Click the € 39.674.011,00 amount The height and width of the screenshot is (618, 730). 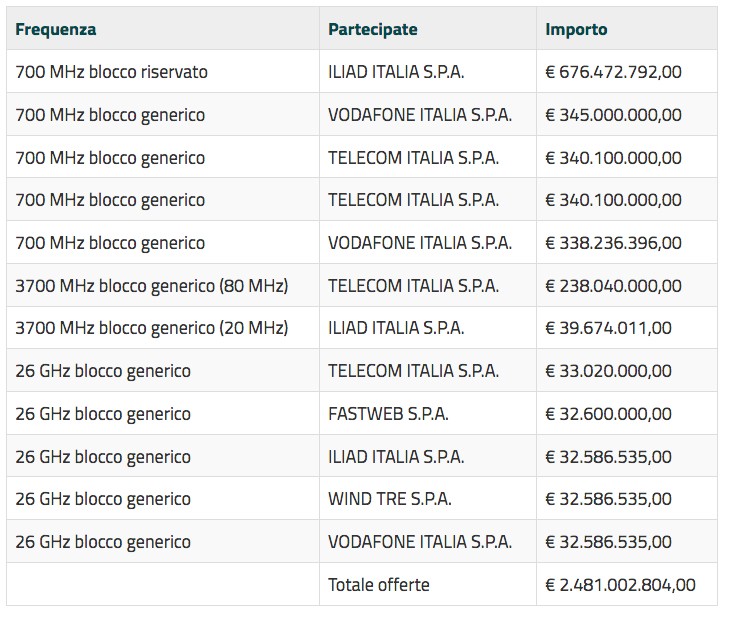(608, 328)
